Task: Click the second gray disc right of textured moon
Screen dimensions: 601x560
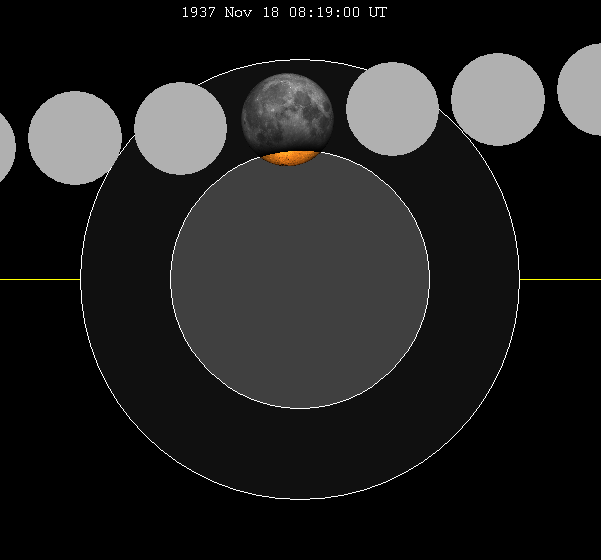Action: pyautogui.click(x=498, y=99)
